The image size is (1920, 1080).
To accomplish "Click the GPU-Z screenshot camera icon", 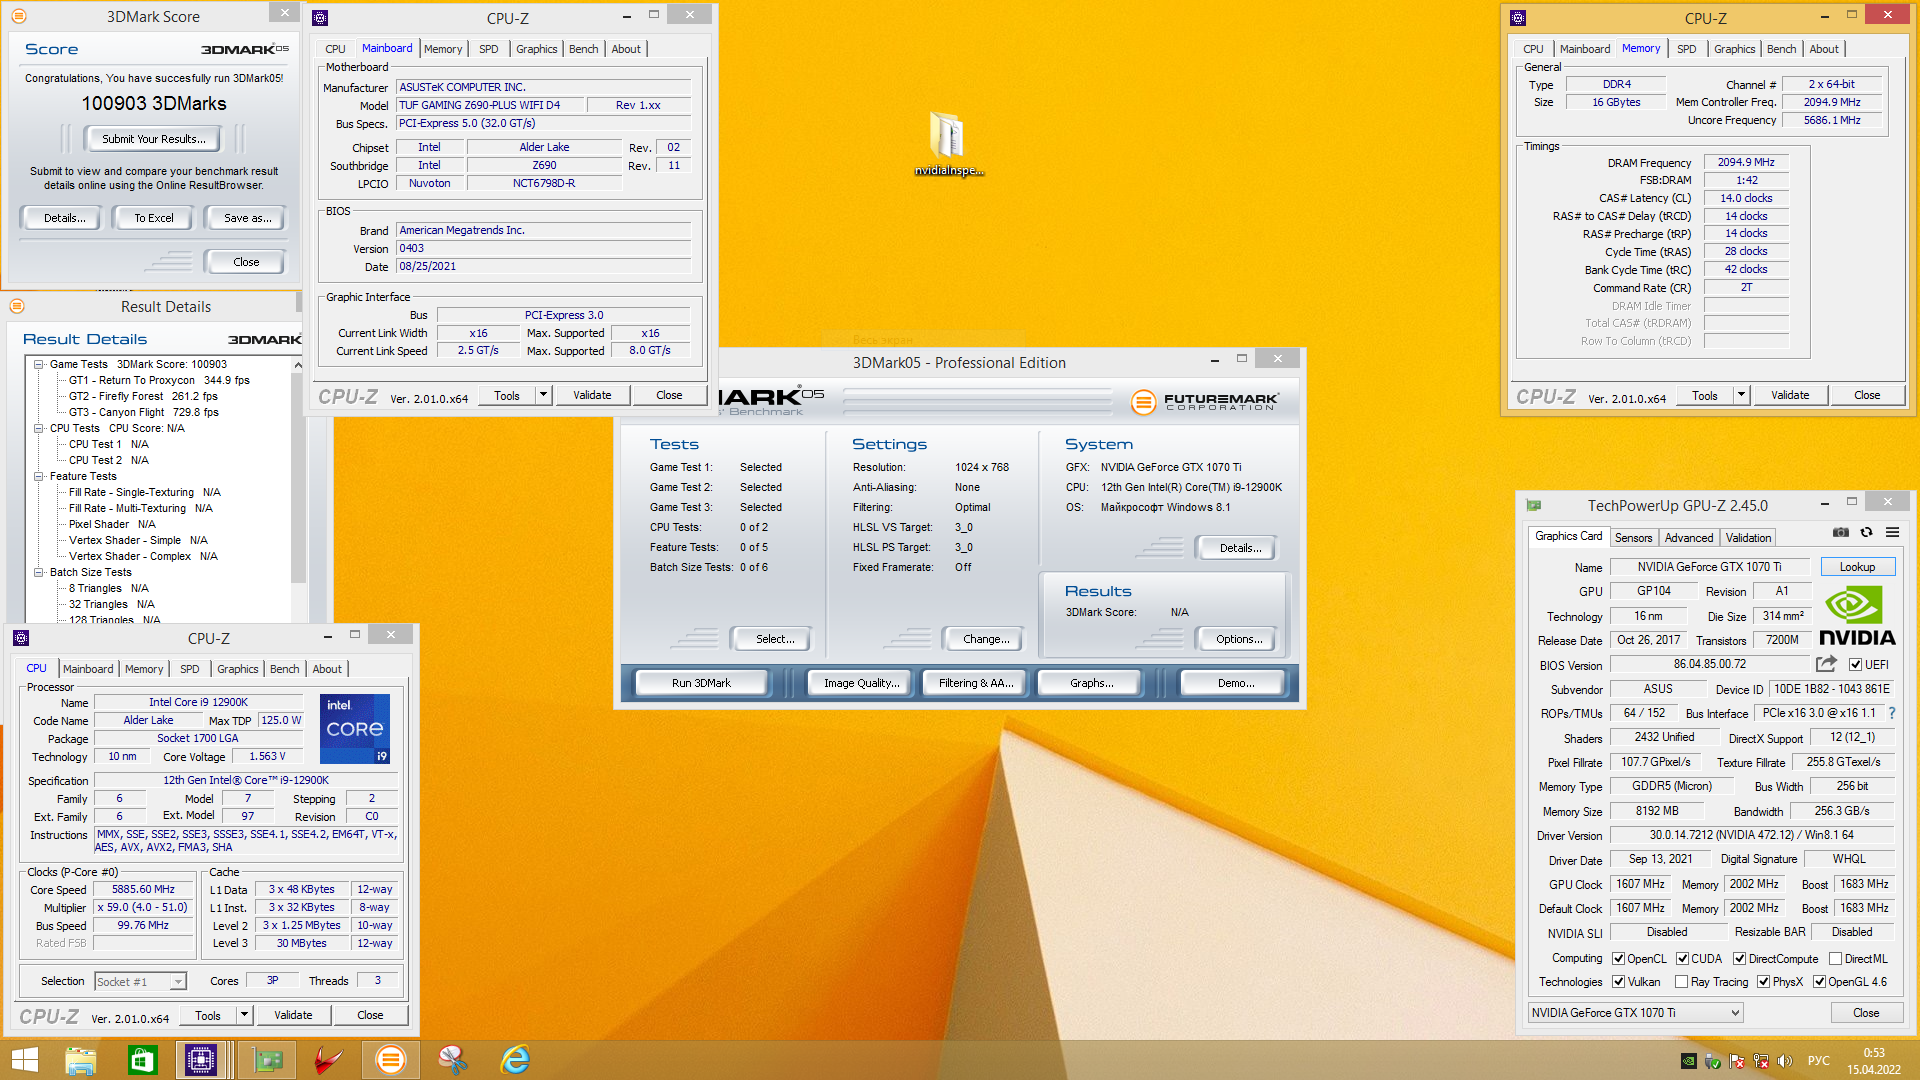I will point(1841,533).
